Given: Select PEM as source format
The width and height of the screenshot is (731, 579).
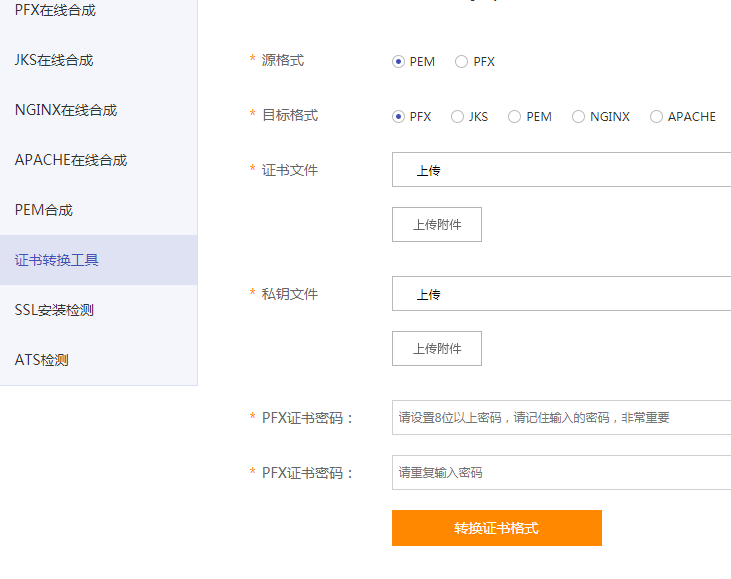Looking at the screenshot, I should pos(398,62).
